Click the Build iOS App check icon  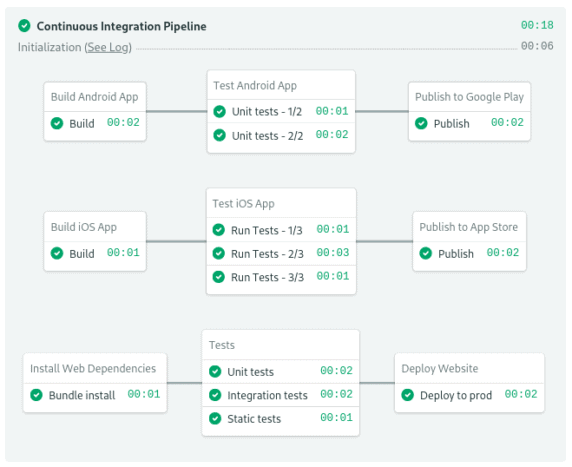click(57, 253)
